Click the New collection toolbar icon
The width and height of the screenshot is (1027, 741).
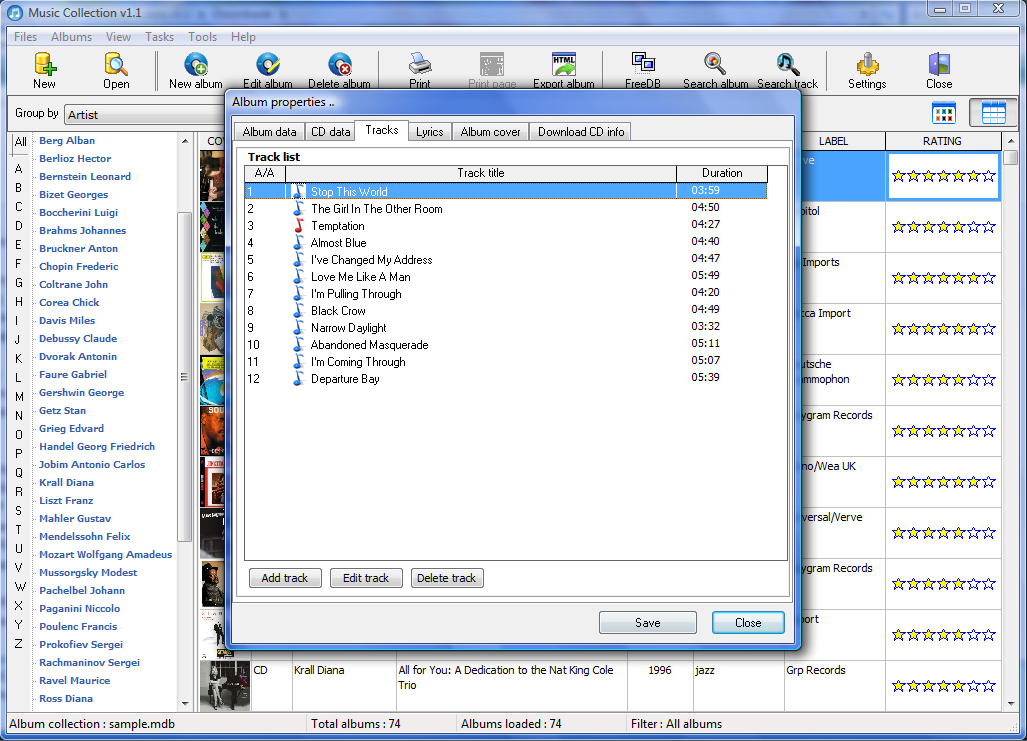pos(45,64)
